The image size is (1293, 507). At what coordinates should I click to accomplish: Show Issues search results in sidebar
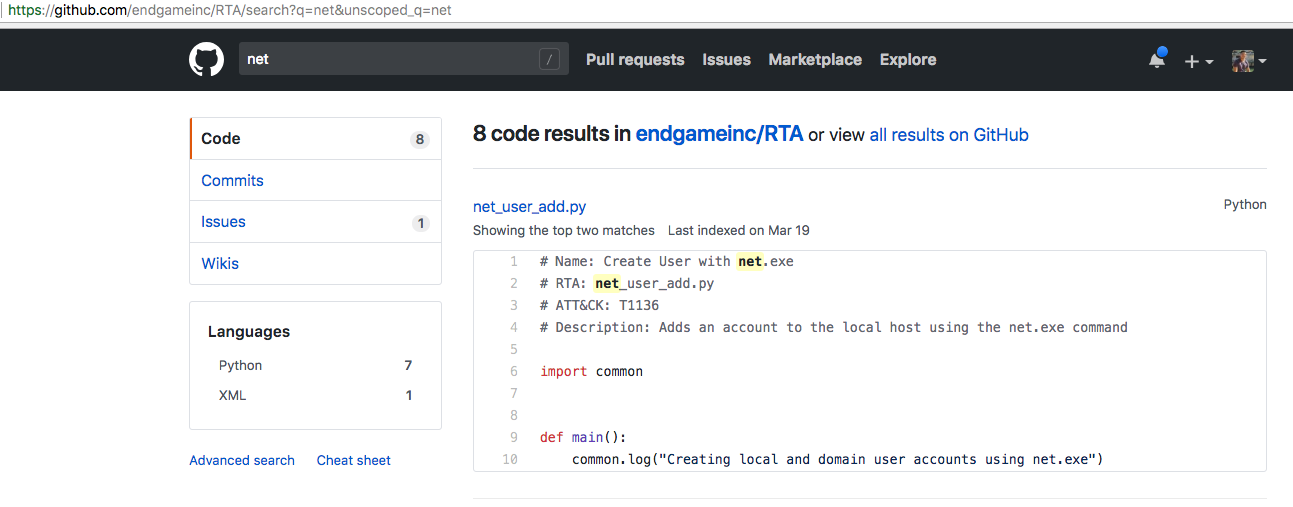point(223,222)
